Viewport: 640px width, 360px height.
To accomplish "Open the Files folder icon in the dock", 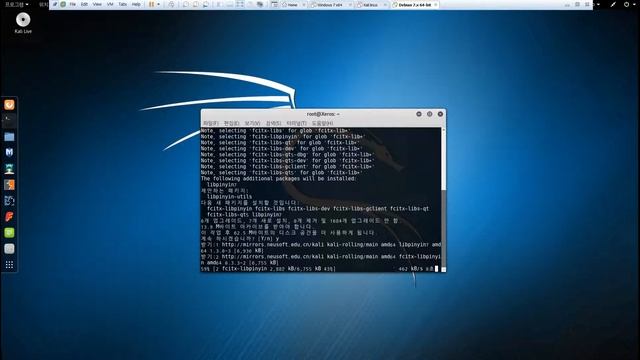I will click(x=9, y=136).
